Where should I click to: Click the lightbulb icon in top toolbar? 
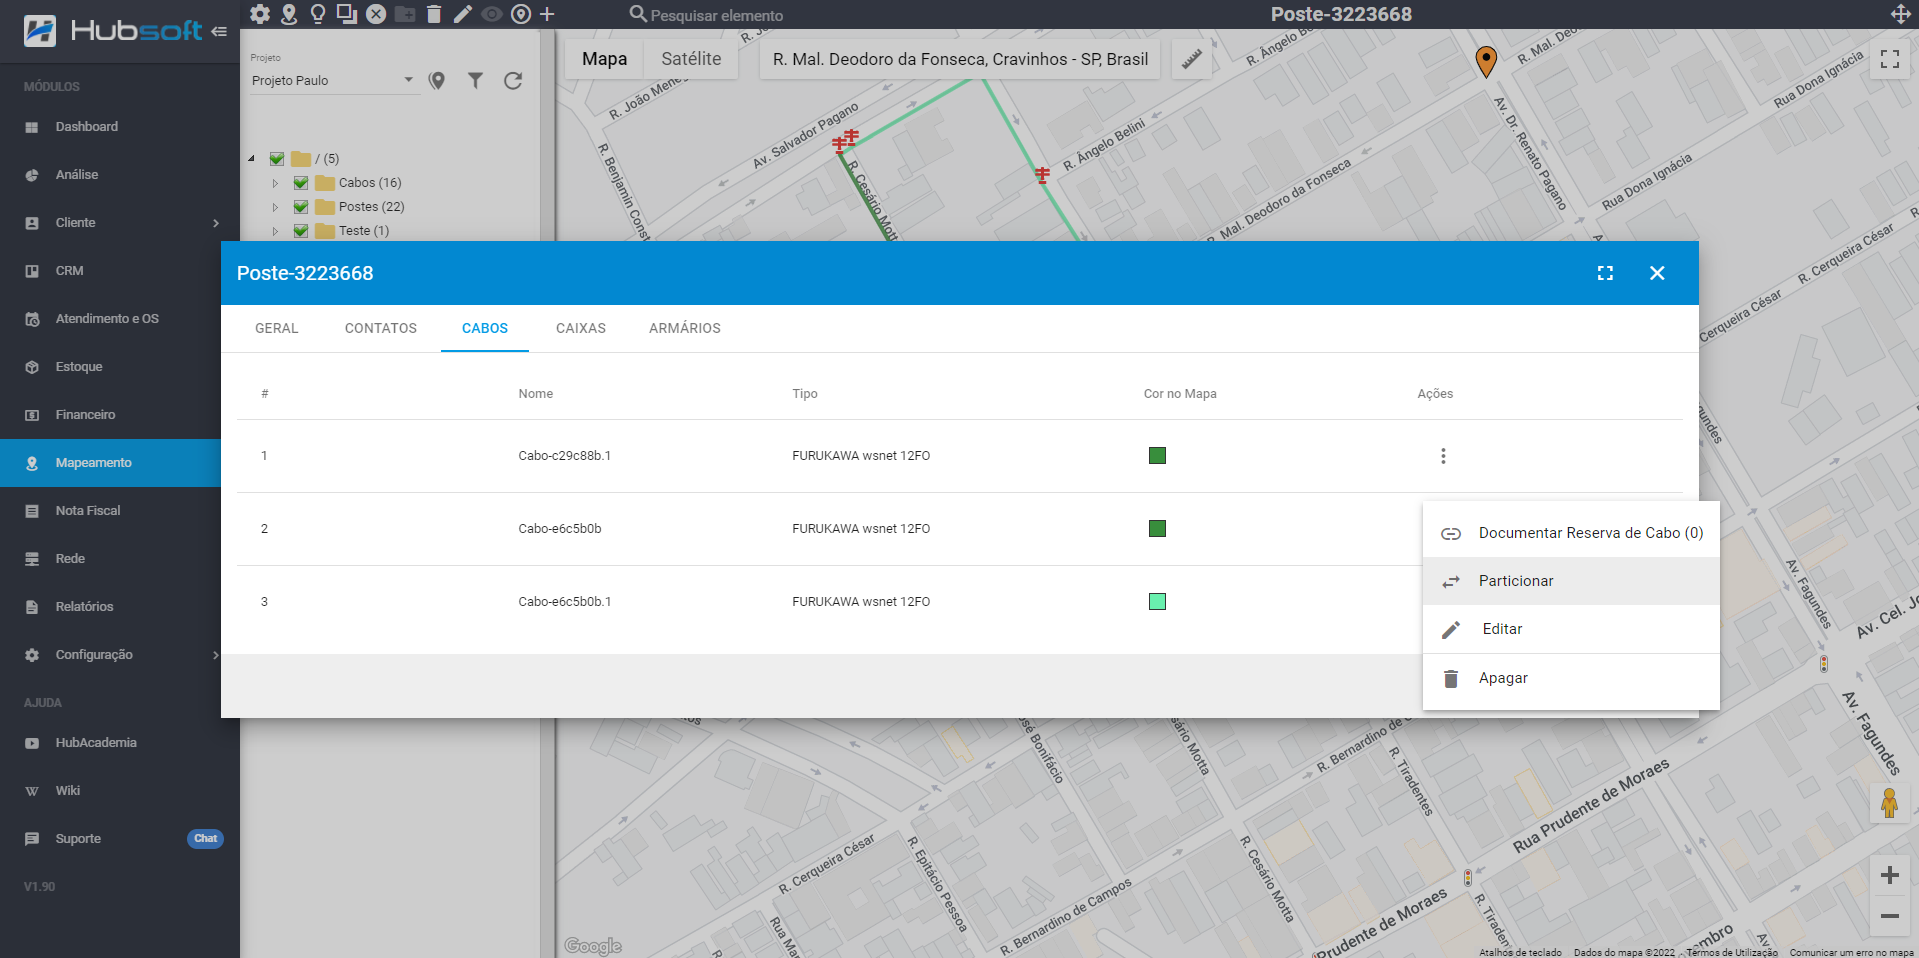(318, 14)
